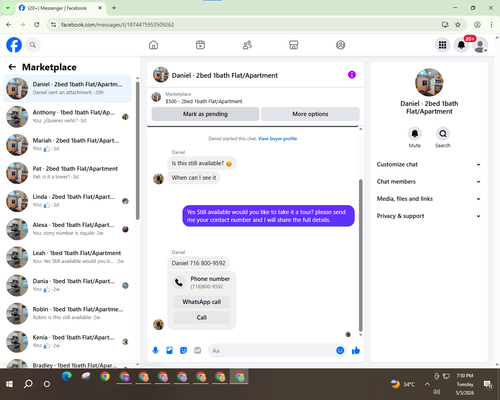Mute this conversation with the bell button
This screenshot has height=400, width=500.
(x=415, y=134)
